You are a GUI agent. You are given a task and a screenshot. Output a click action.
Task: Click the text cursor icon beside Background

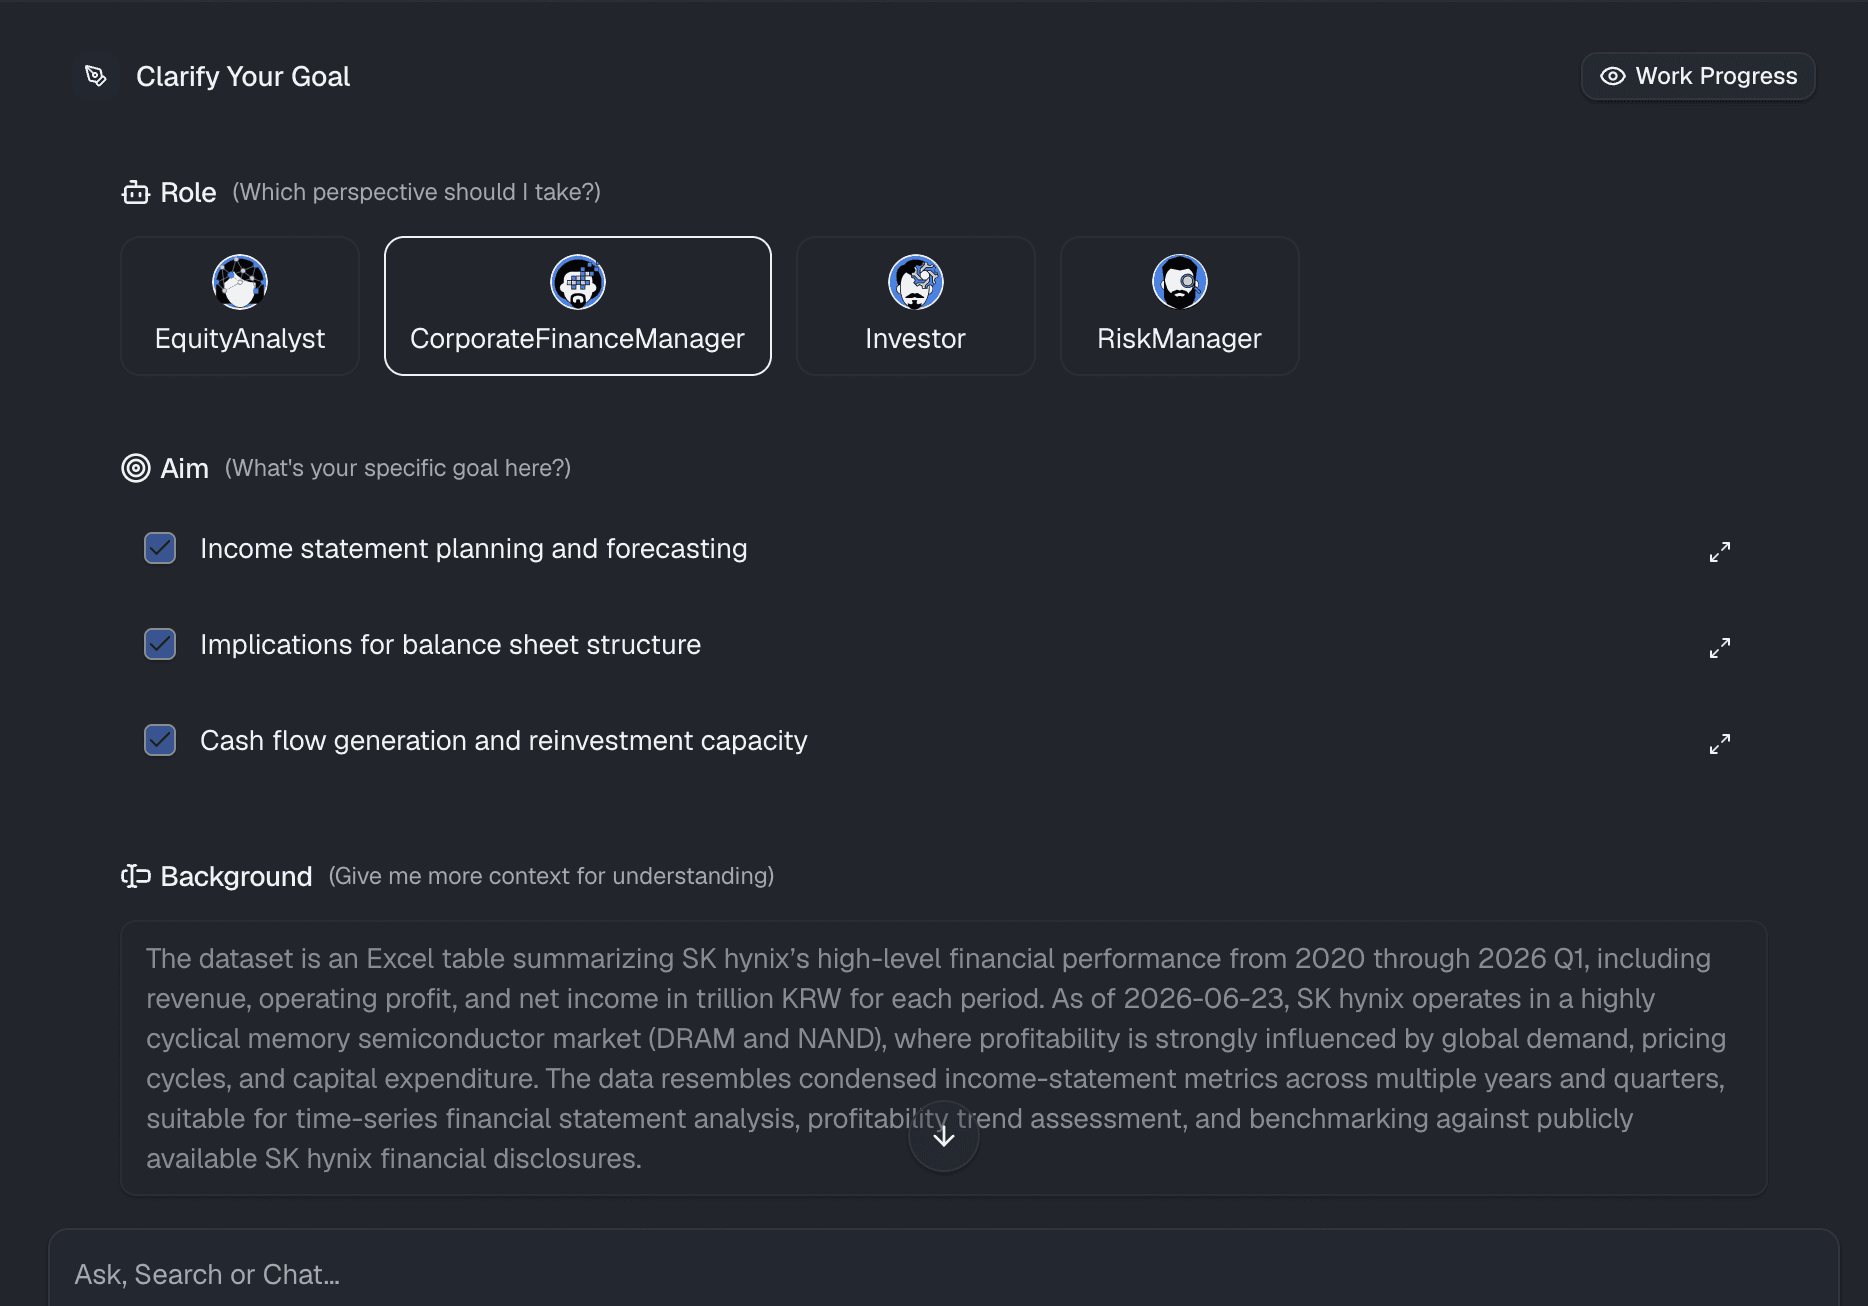pyautogui.click(x=136, y=876)
